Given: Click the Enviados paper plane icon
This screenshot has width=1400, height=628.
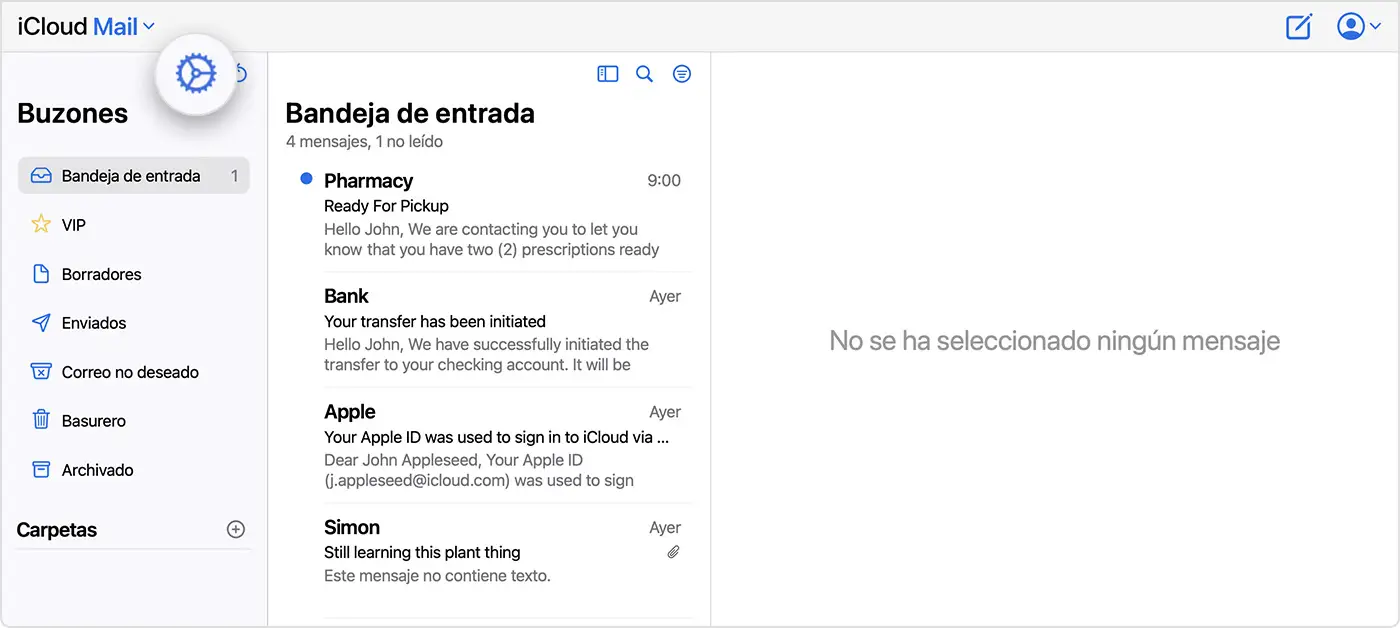Looking at the screenshot, I should (x=41, y=323).
